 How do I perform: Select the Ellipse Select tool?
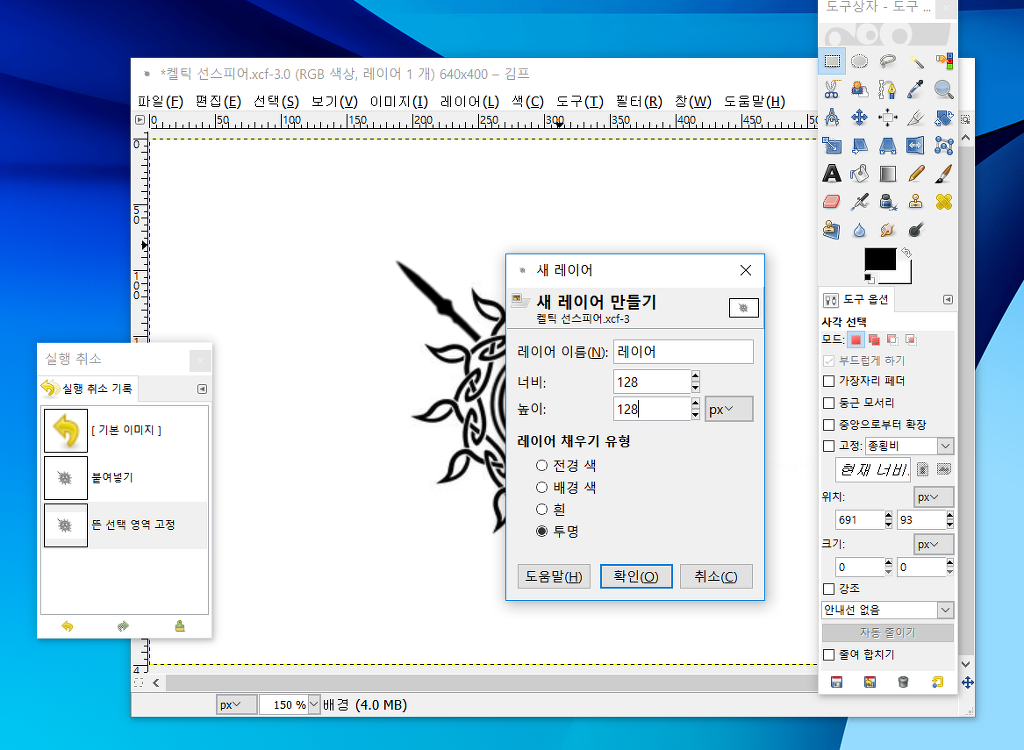click(859, 61)
